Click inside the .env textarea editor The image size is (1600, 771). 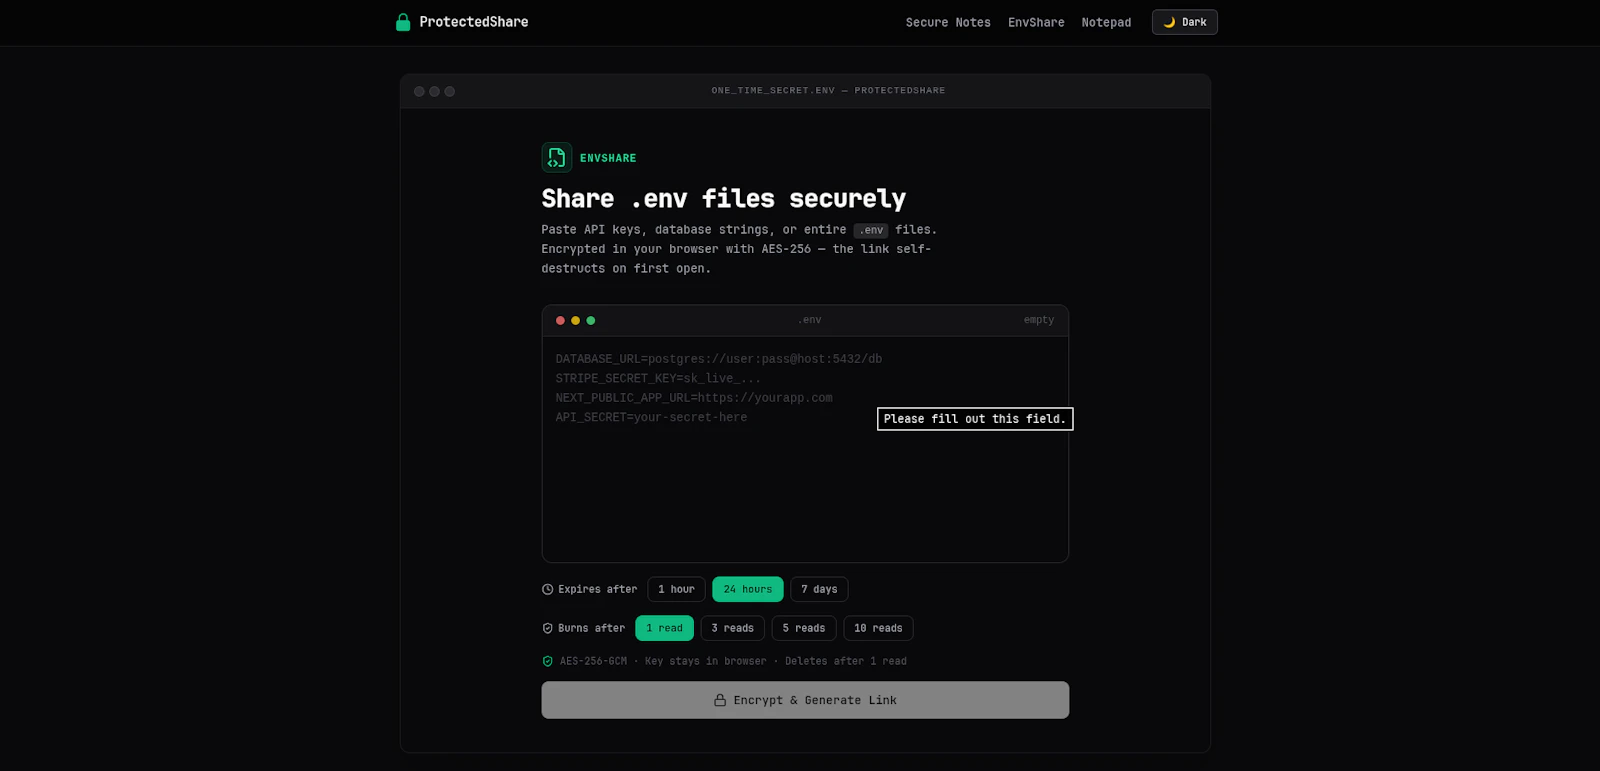[x=805, y=448]
